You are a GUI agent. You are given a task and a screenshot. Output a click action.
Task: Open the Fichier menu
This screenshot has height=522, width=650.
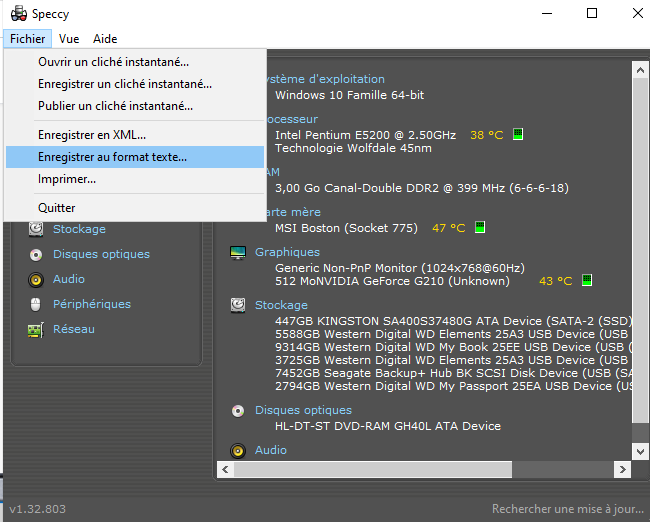28,39
